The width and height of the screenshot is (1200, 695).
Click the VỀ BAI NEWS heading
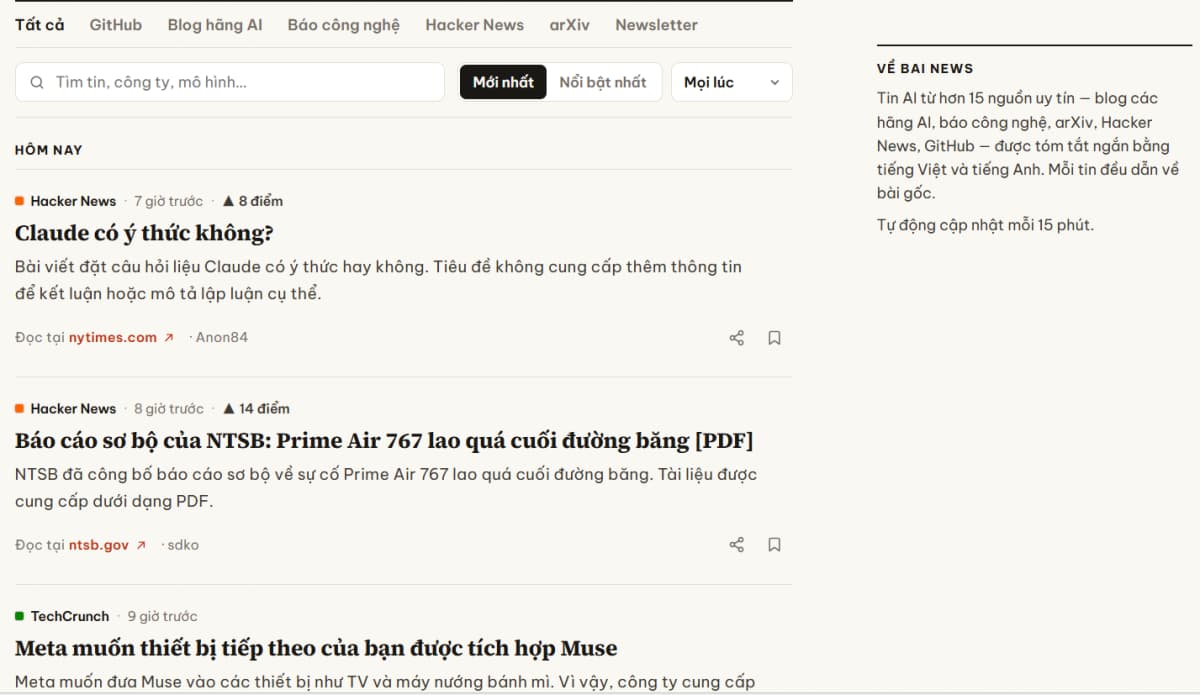925,68
